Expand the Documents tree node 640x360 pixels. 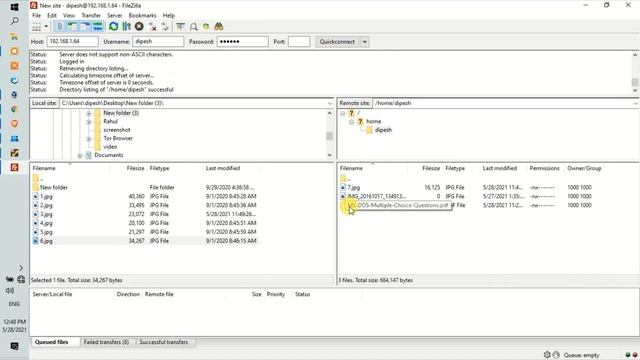[80, 156]
